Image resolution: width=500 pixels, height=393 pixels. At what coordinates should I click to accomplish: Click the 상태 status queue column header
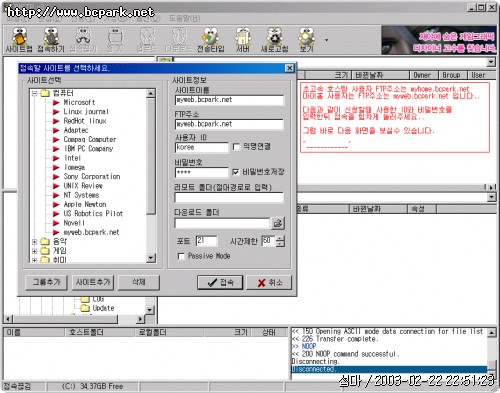point(269,332)
